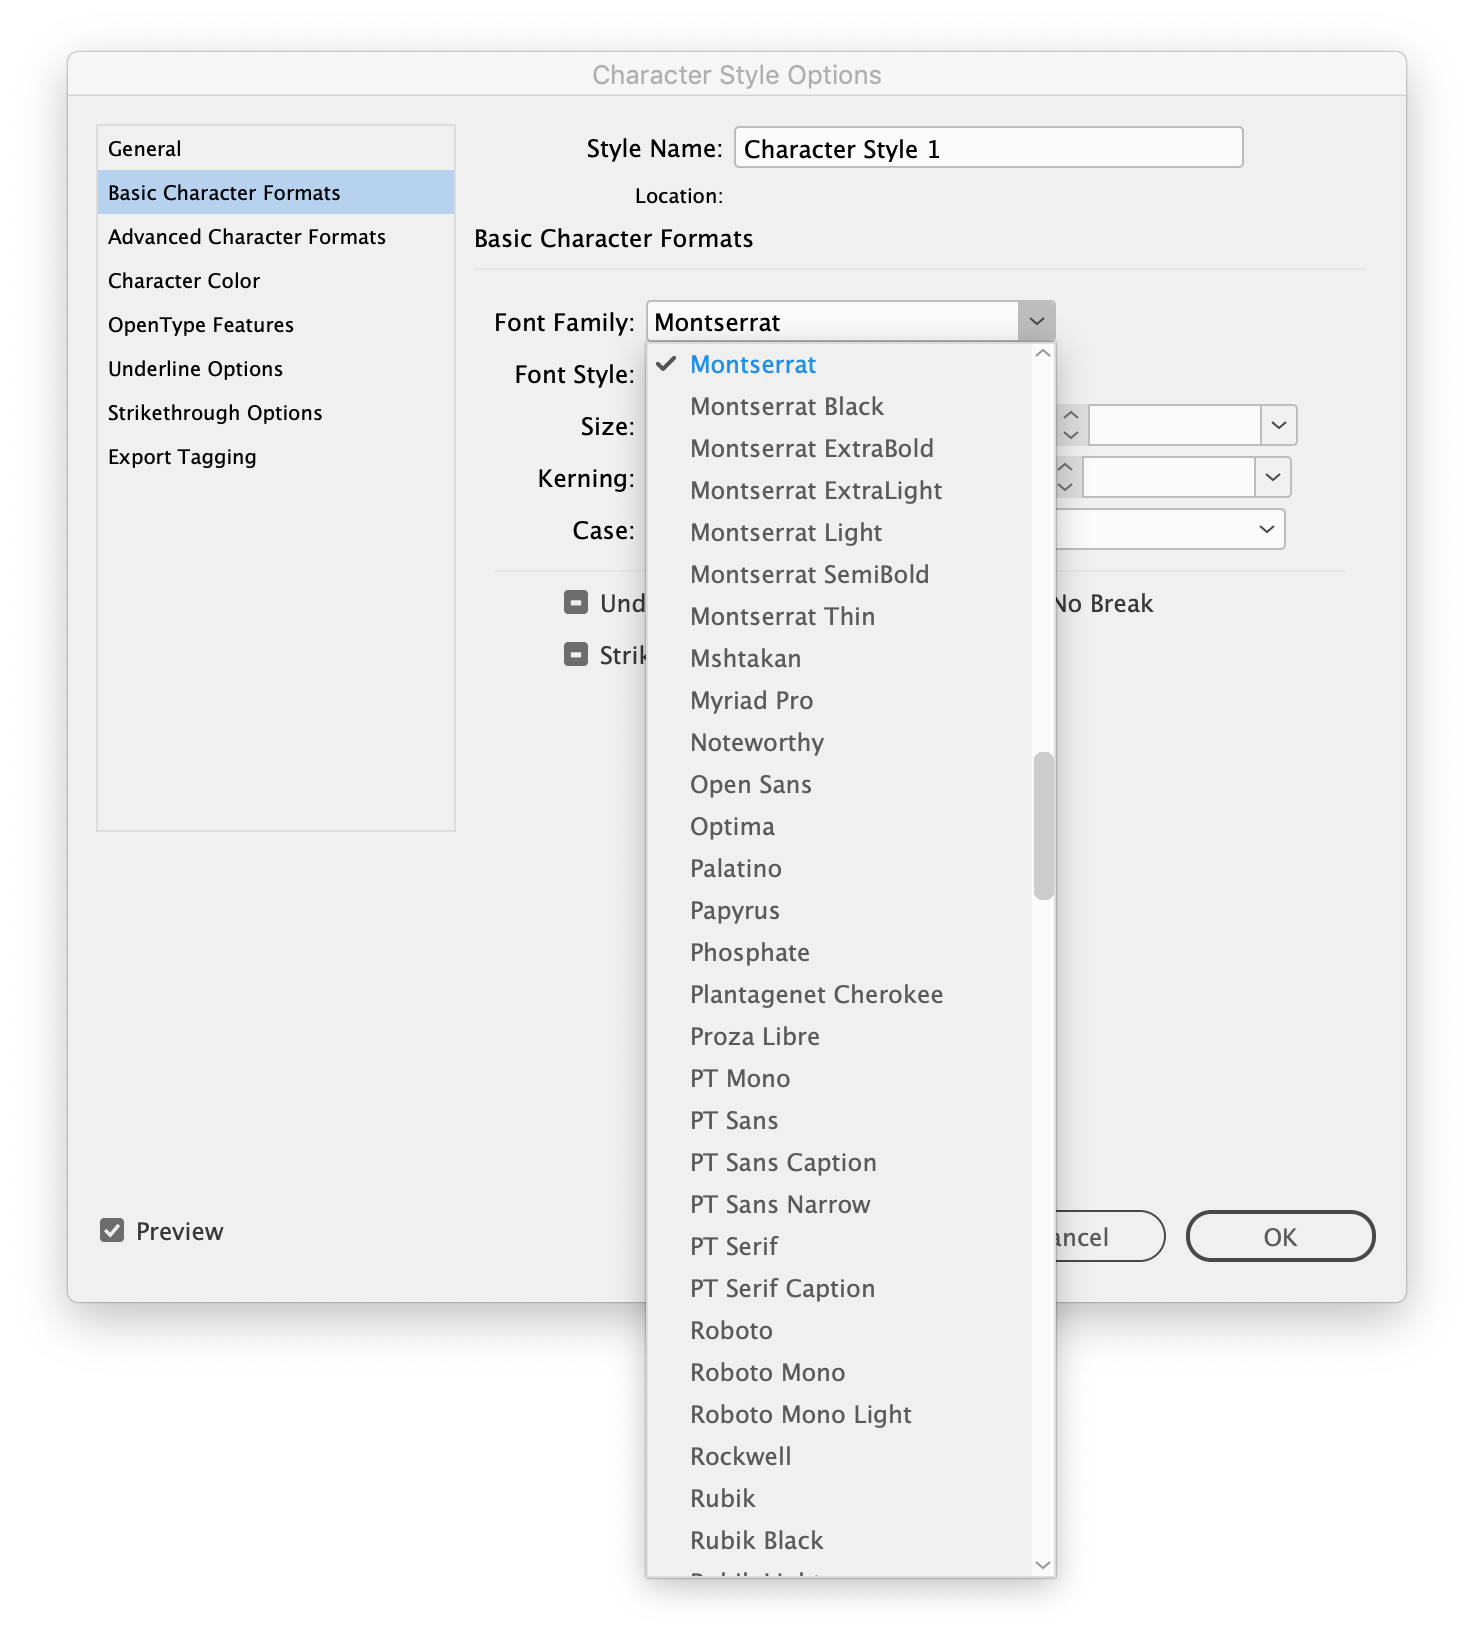Pick PT Sans Caption font
The image size is (1474, 1632).
tap(839, 1163)
